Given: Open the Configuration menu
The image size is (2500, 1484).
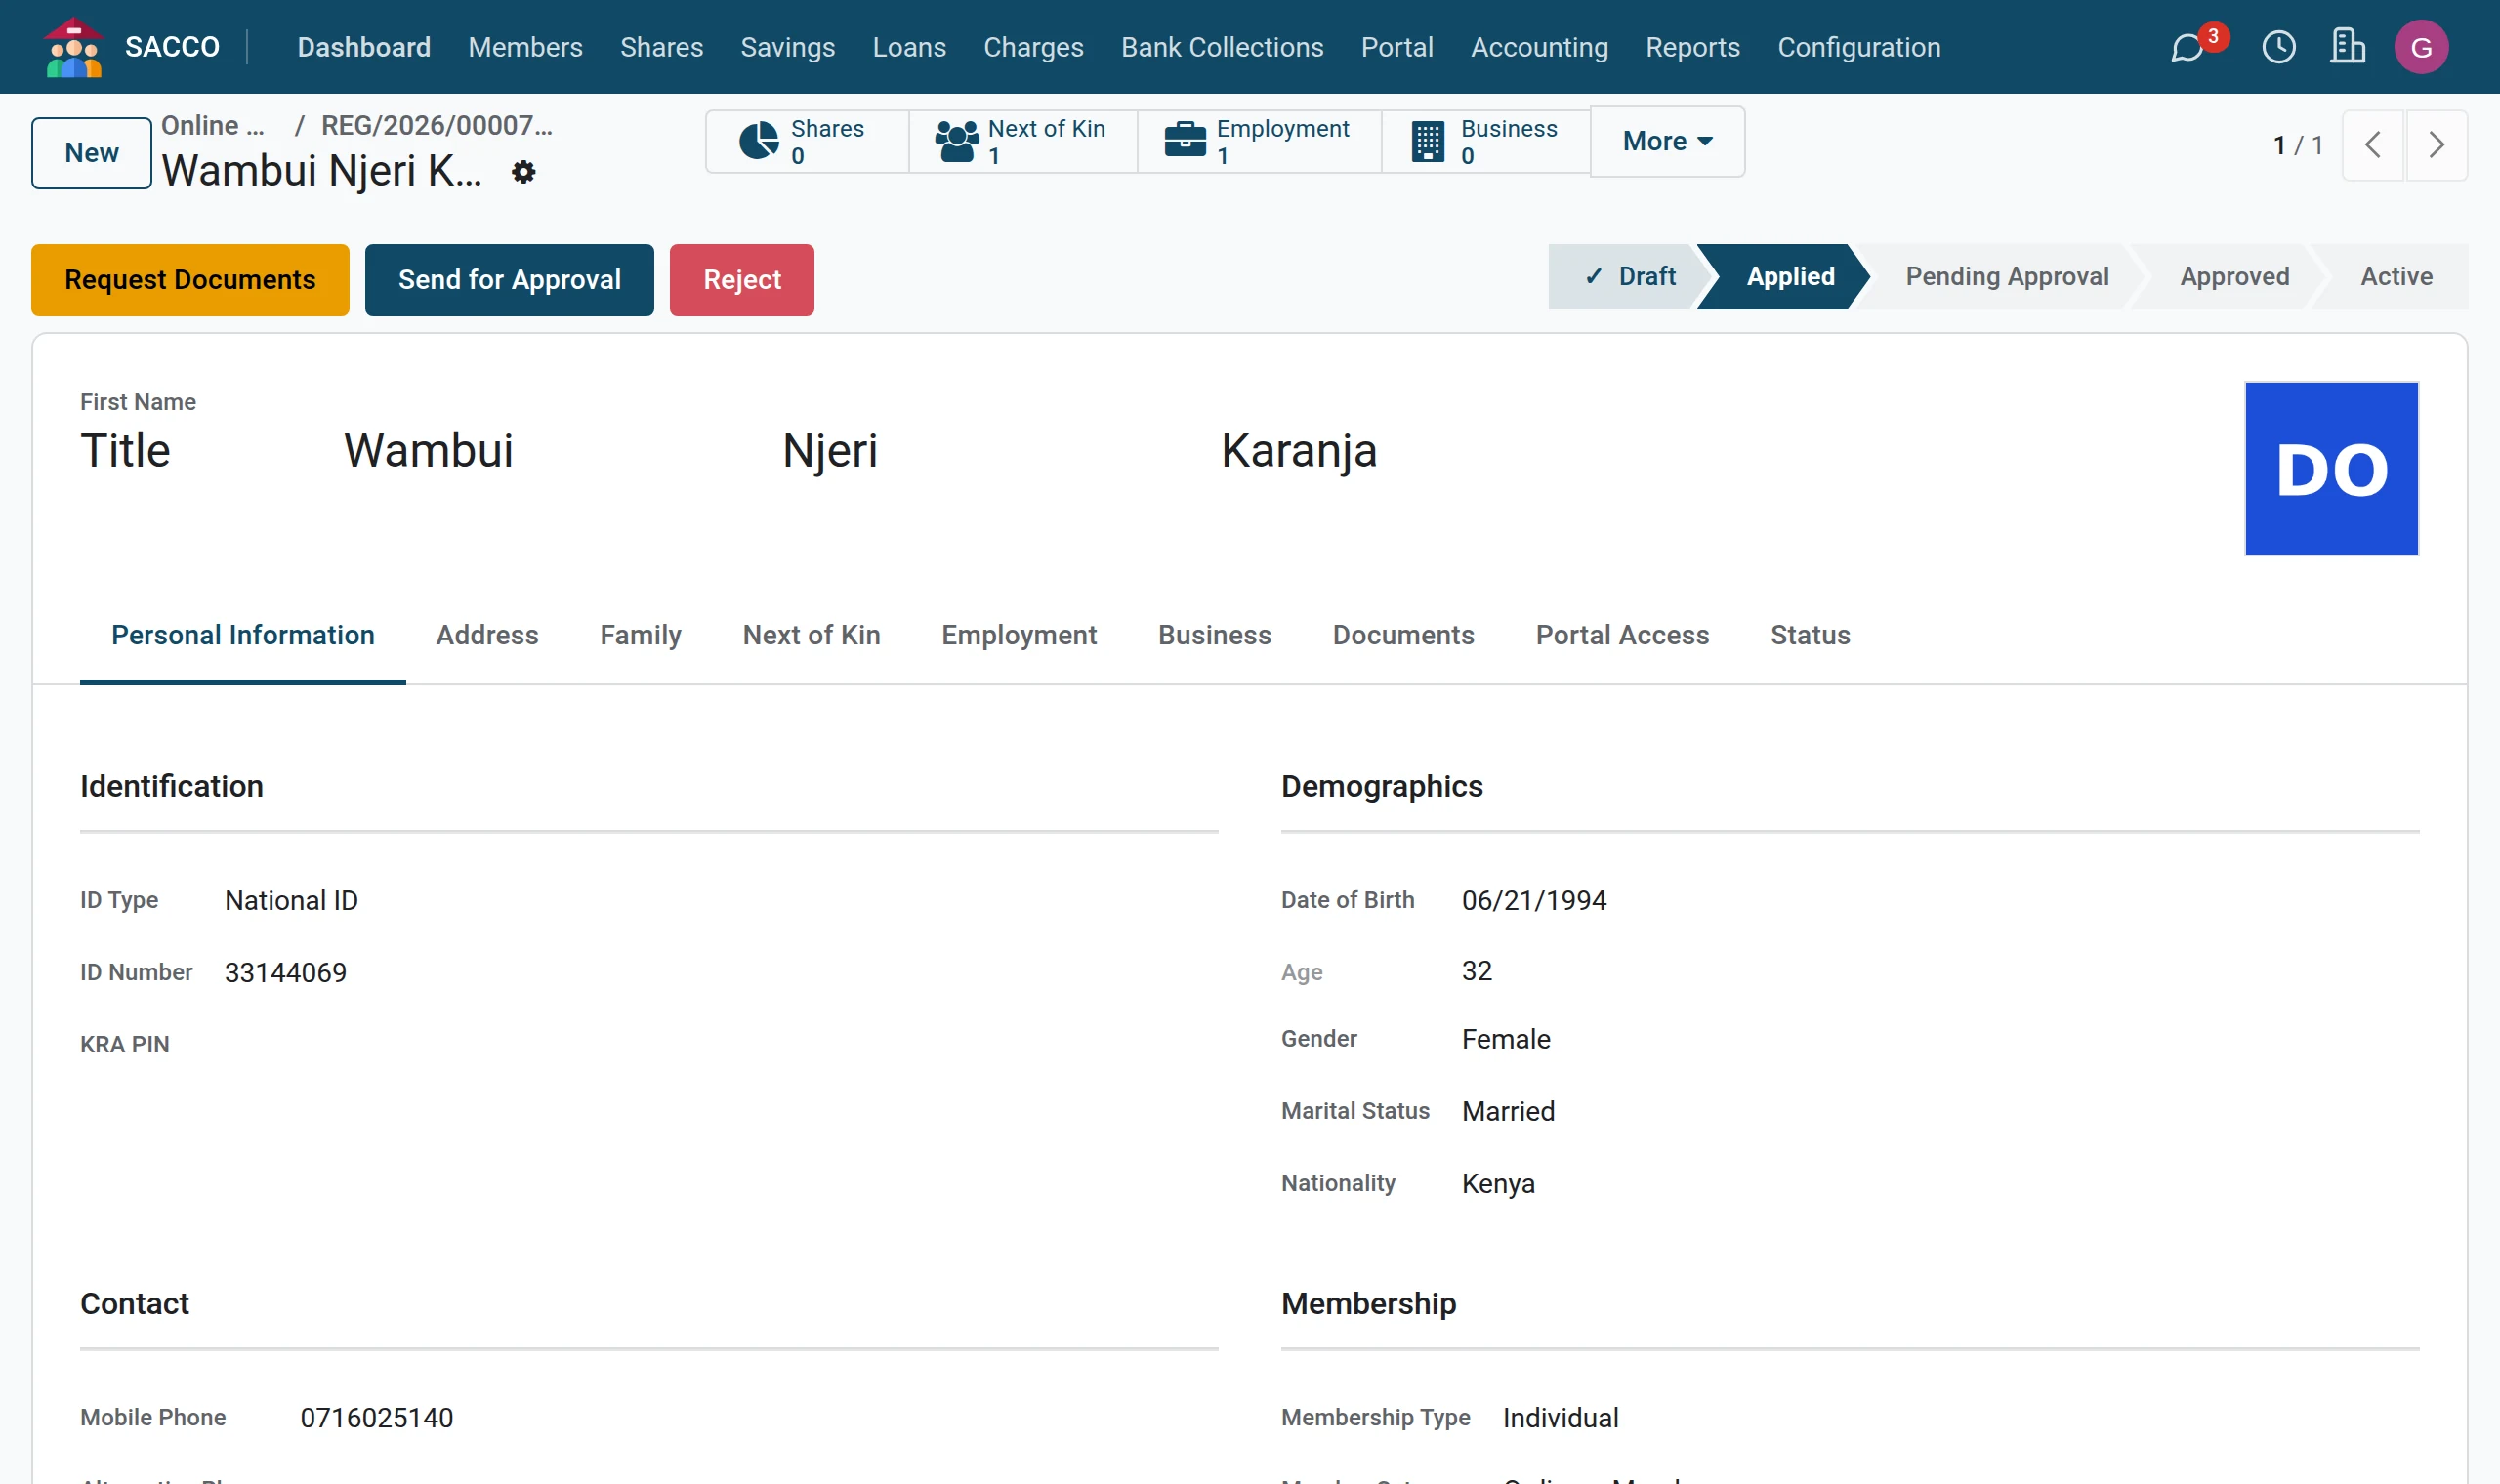Looking at the screenshot, I should (1859, 47).
